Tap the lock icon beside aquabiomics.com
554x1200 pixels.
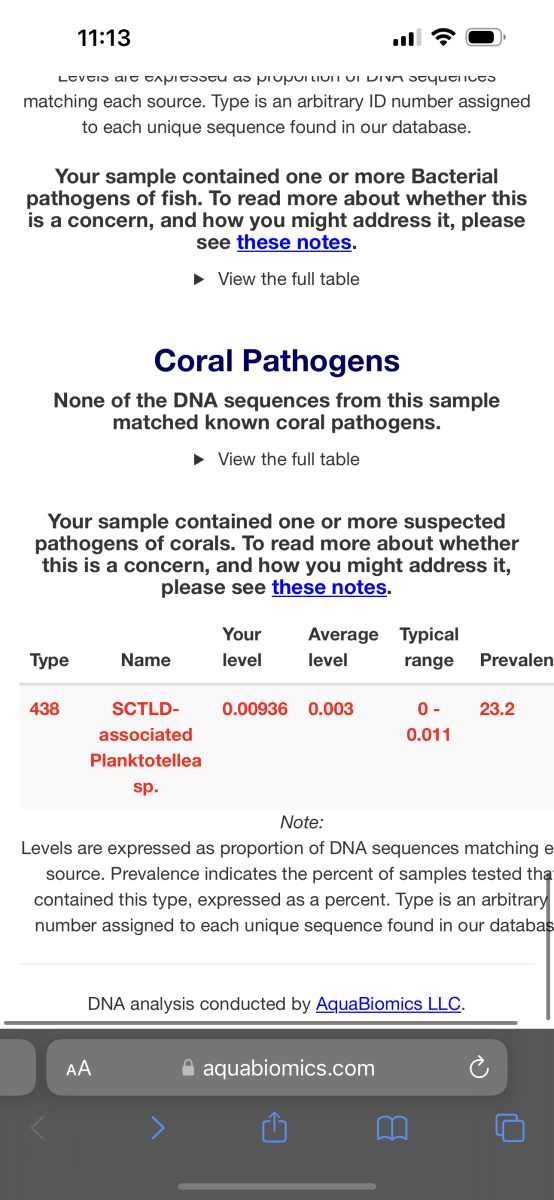(188, 1068)
